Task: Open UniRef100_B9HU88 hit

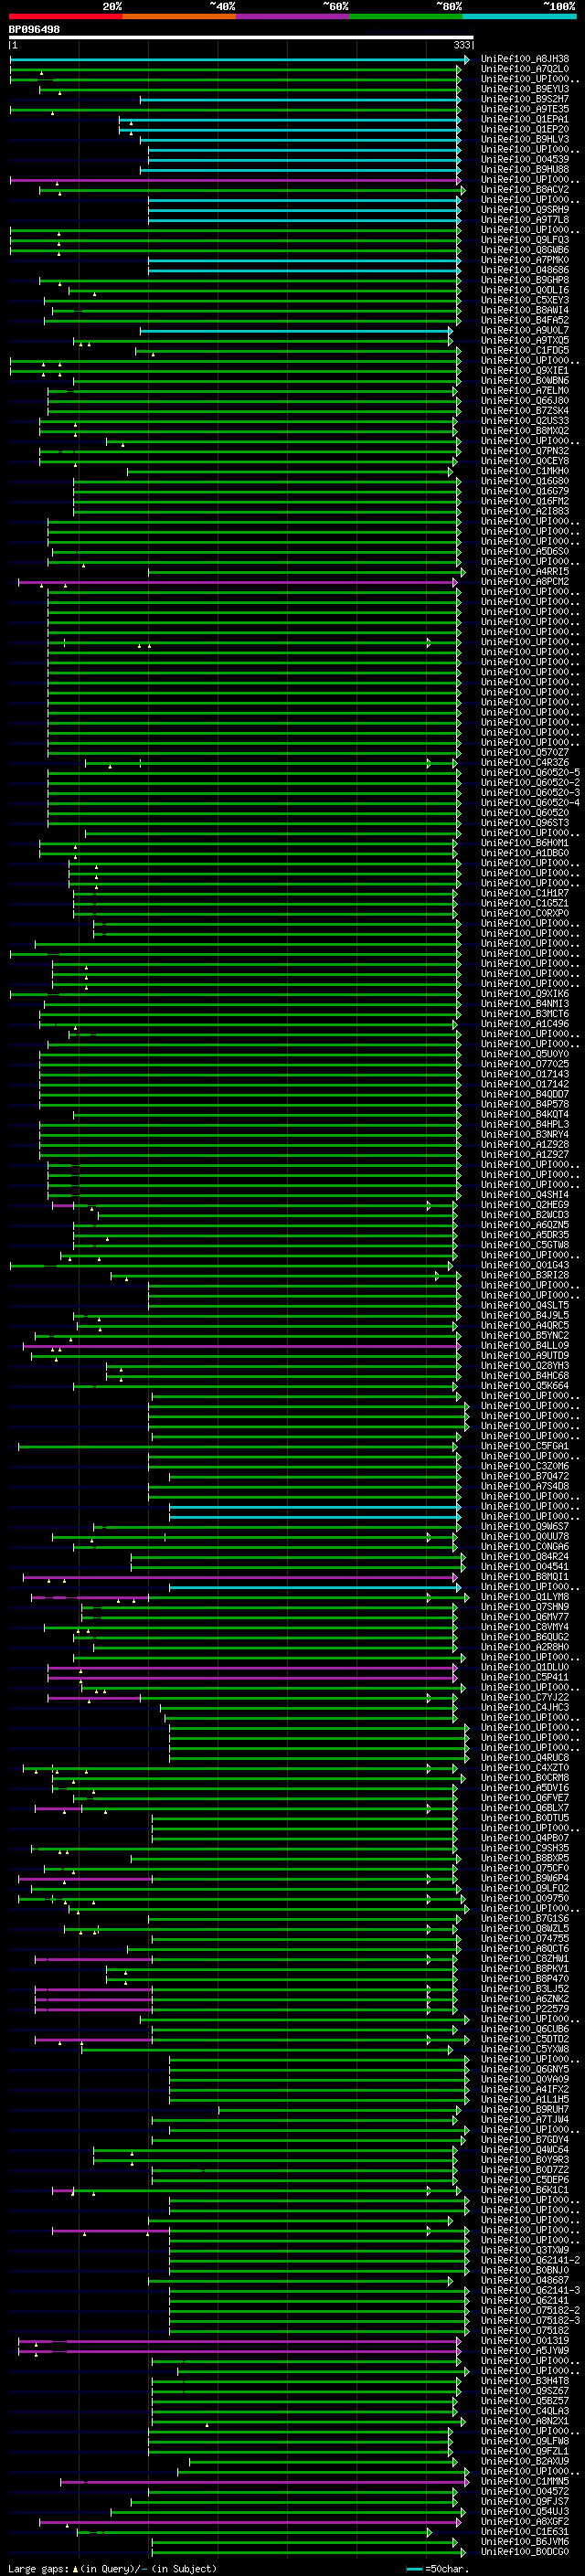Action: (525, 169)
